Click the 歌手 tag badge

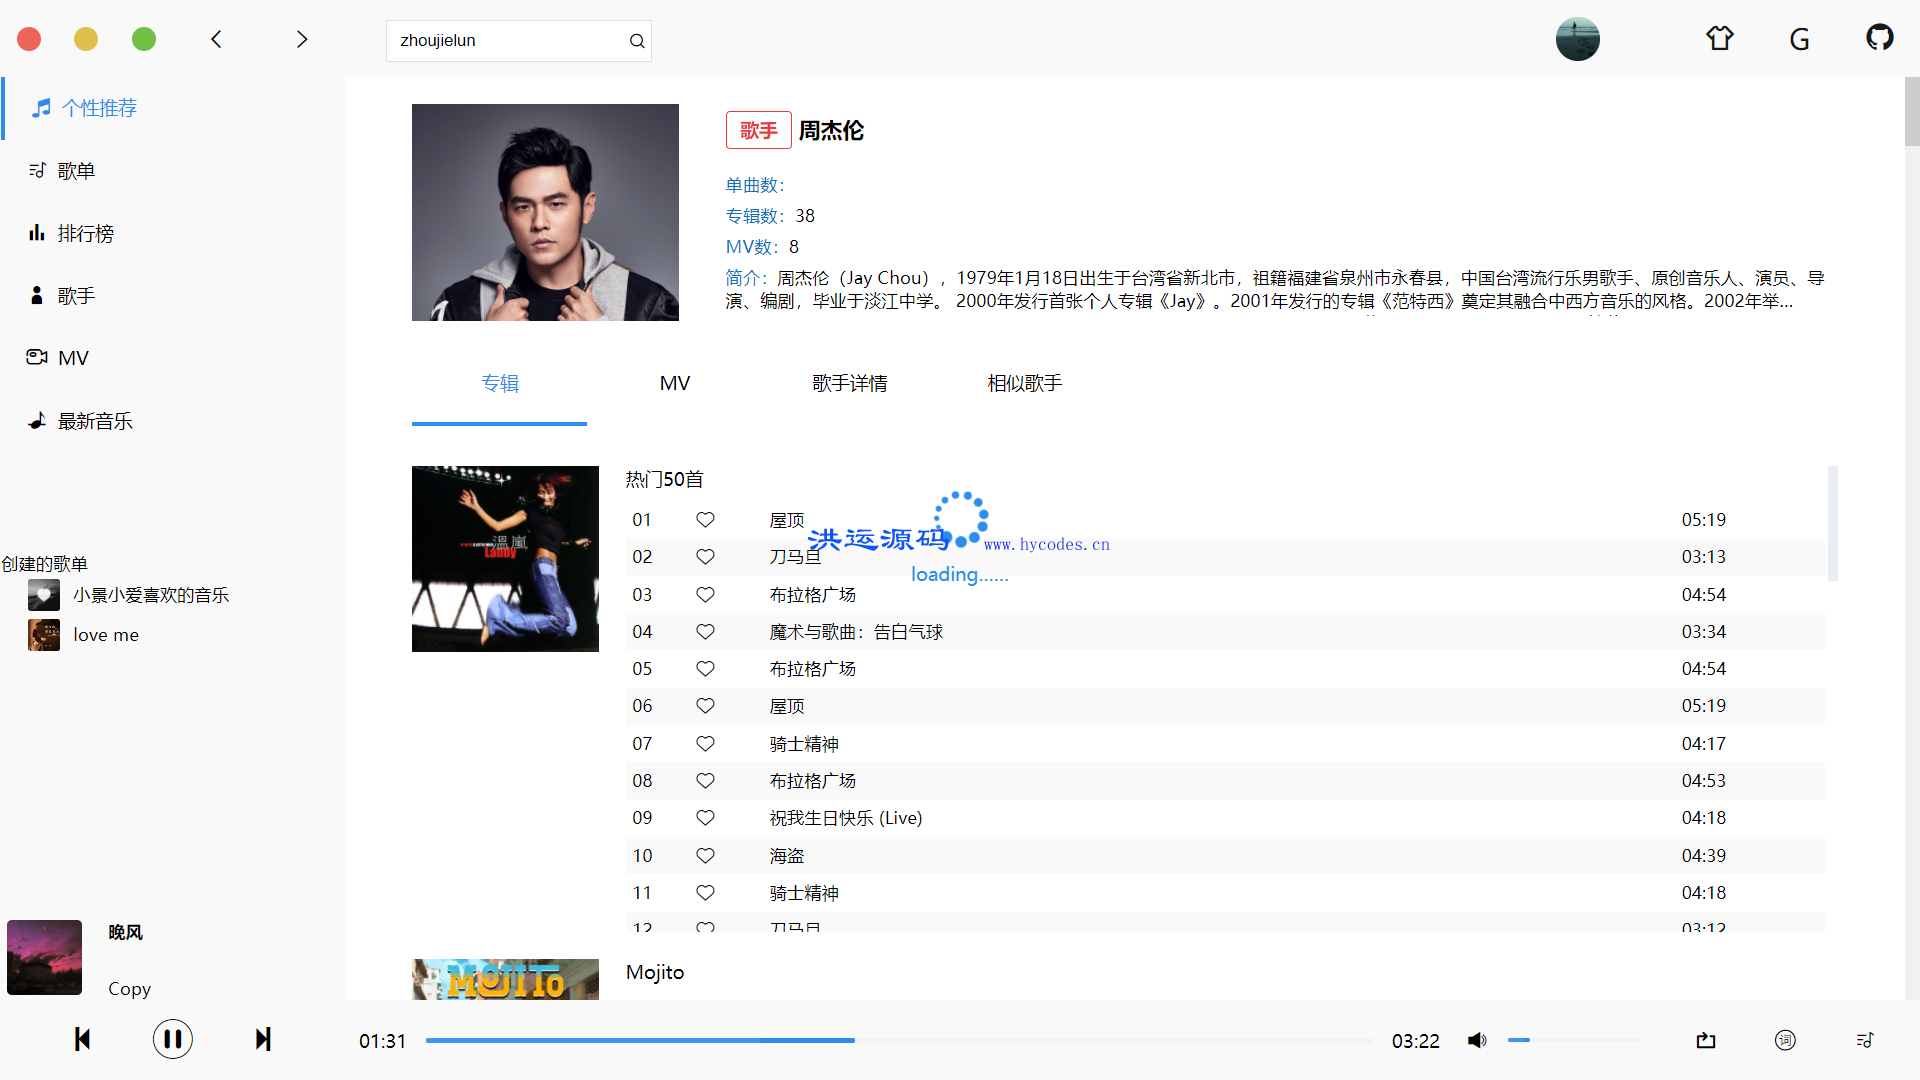click(758, 130)
